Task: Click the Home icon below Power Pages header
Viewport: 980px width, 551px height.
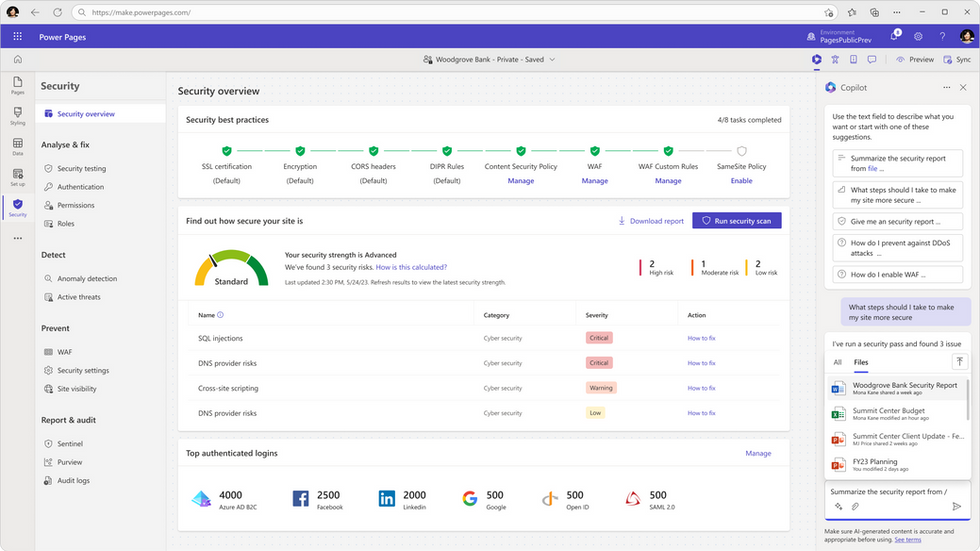Action: point(18,59)
